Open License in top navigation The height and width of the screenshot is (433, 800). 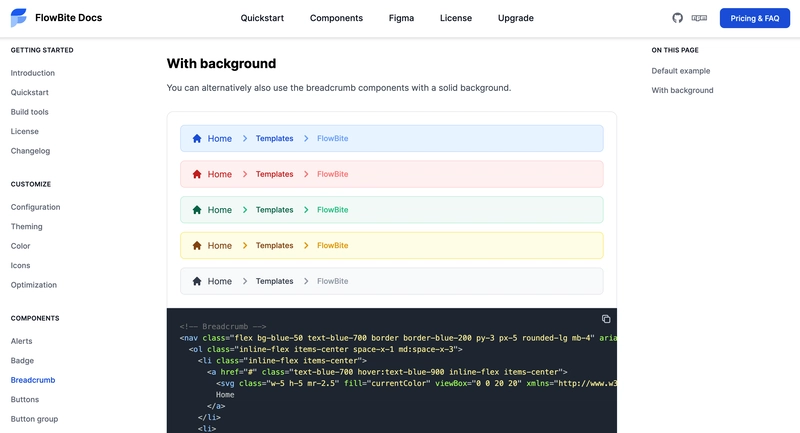point(456,18)
